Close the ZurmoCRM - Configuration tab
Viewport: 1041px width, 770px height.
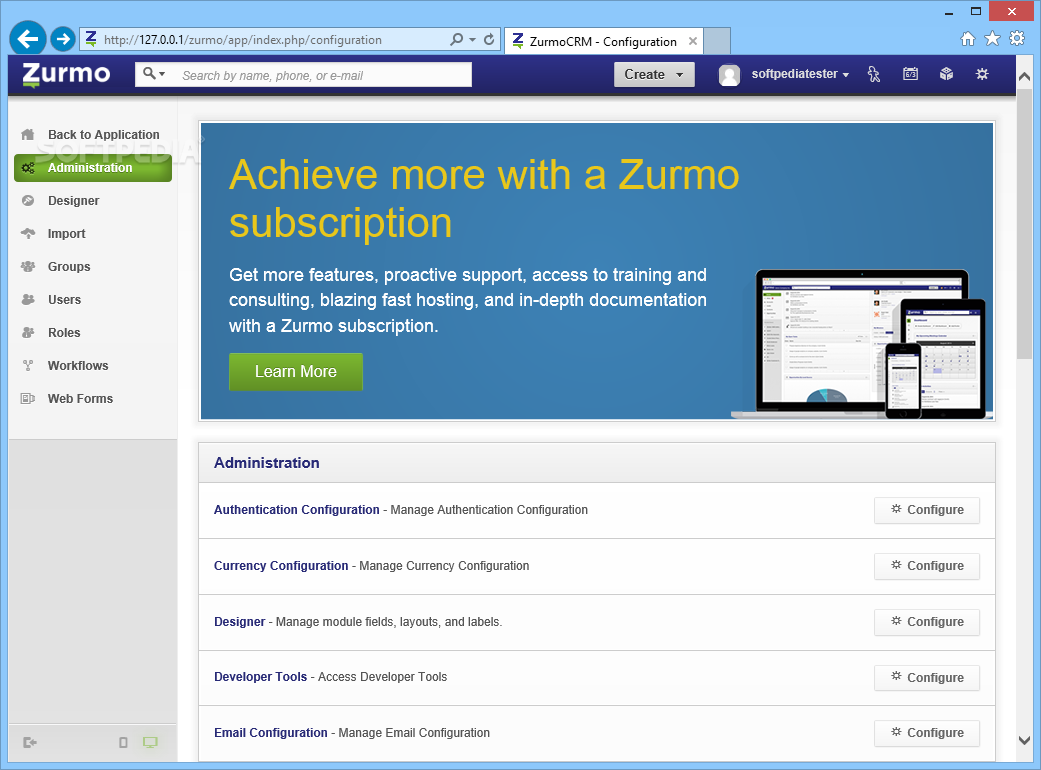coord(692,41)
